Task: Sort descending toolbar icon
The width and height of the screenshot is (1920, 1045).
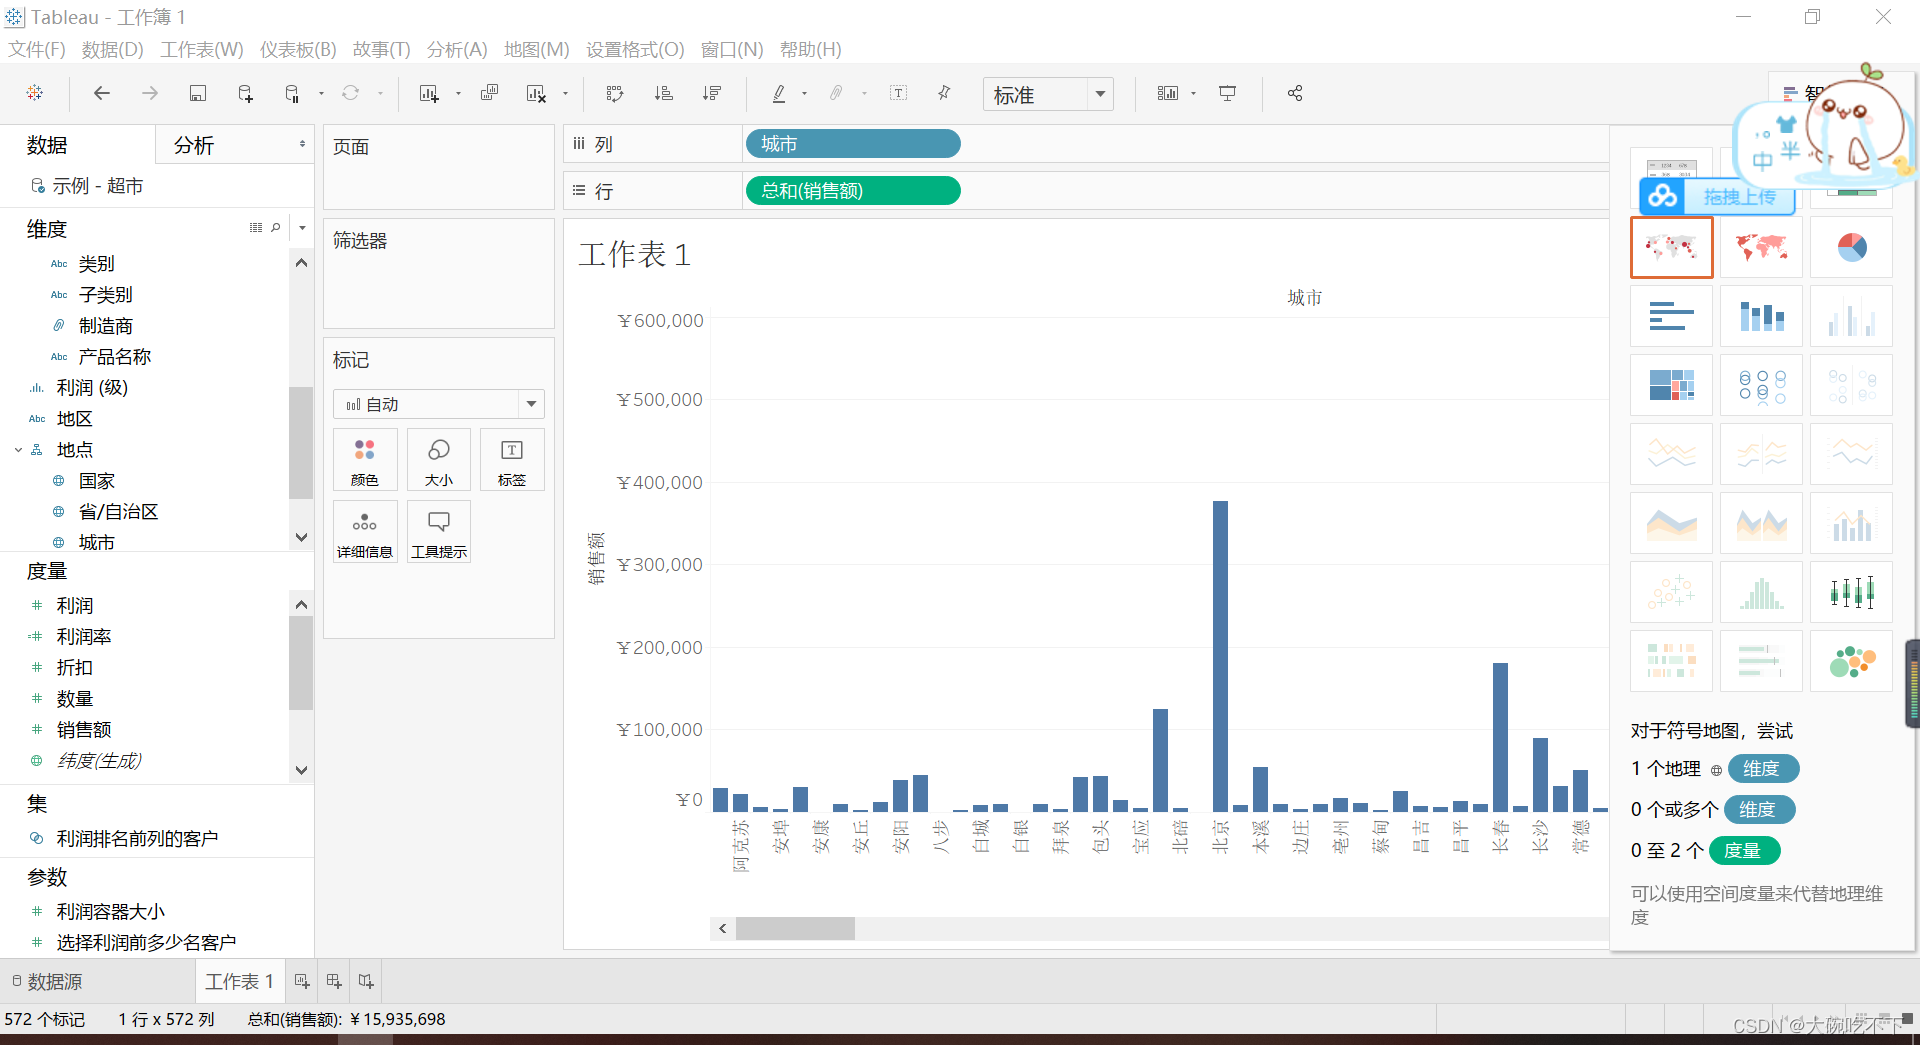Action: 712,93
